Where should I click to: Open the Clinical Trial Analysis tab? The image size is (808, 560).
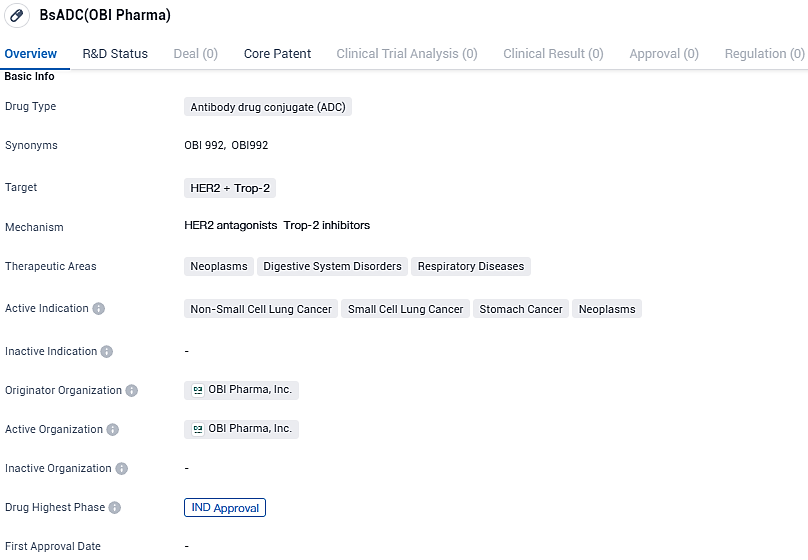(x=406, y=54)
